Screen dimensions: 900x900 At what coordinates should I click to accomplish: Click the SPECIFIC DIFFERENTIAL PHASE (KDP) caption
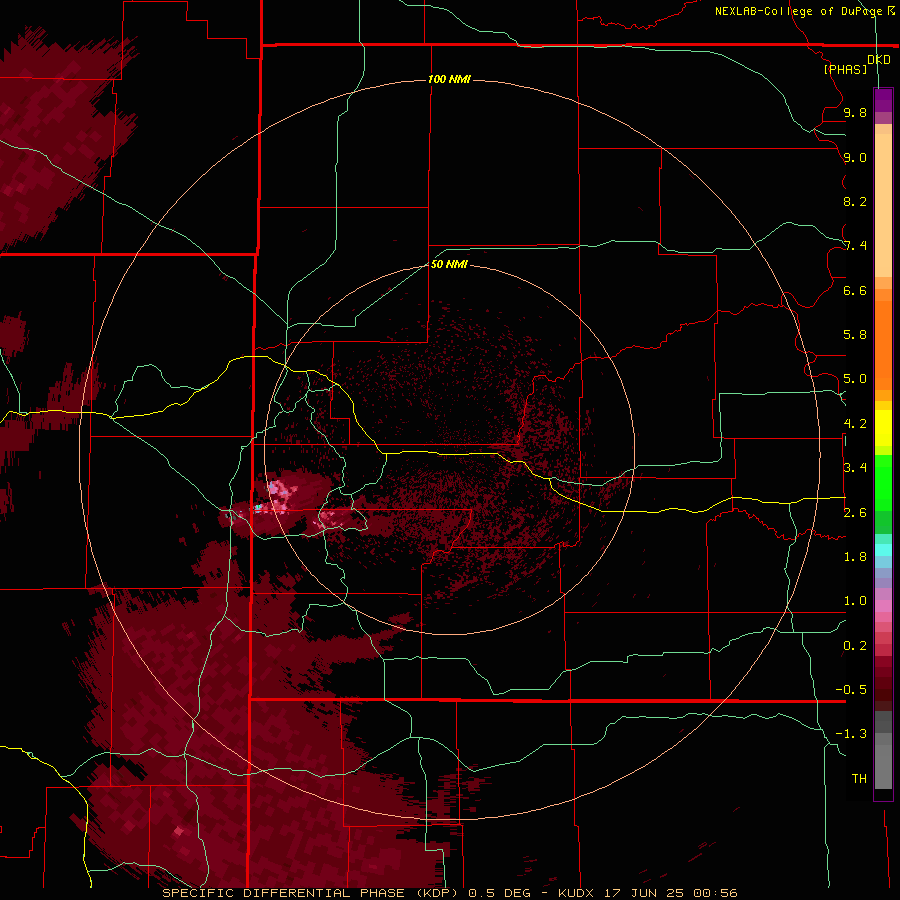[312, 893]
